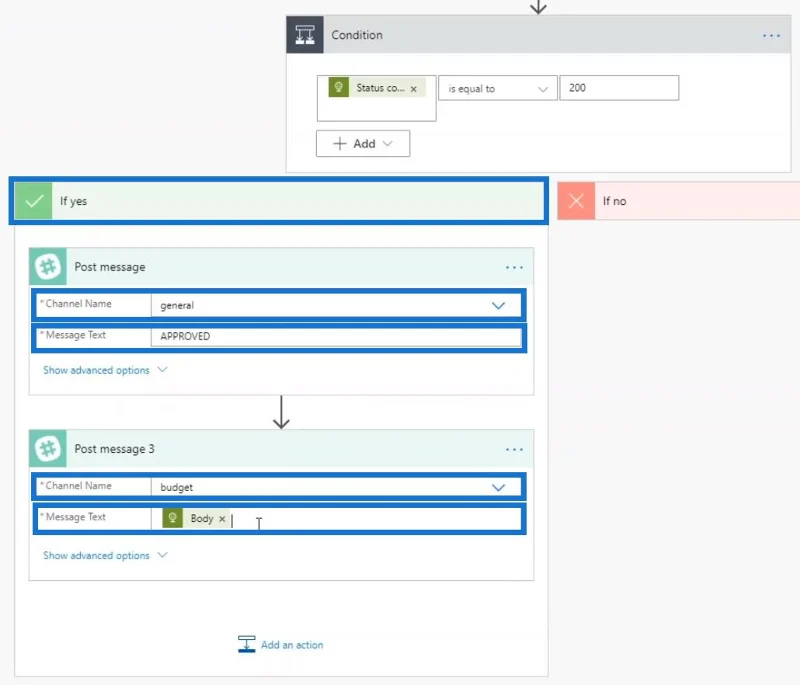Viewport: 800px width, 685px height.
Task: Open the 'is equal to' operator dropdown
Action: click(497, 89)
